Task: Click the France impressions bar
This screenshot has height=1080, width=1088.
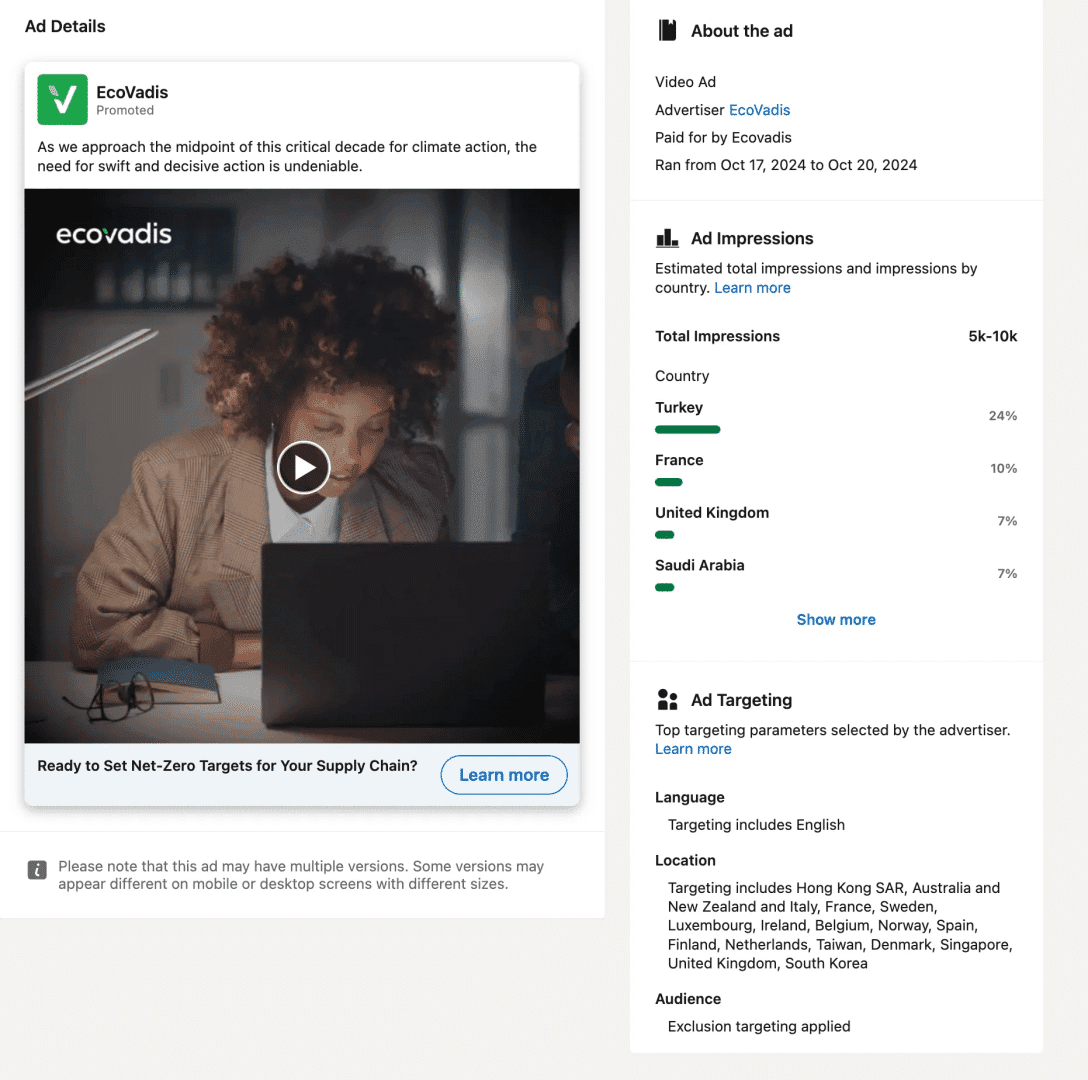Action: pos(669,482)
